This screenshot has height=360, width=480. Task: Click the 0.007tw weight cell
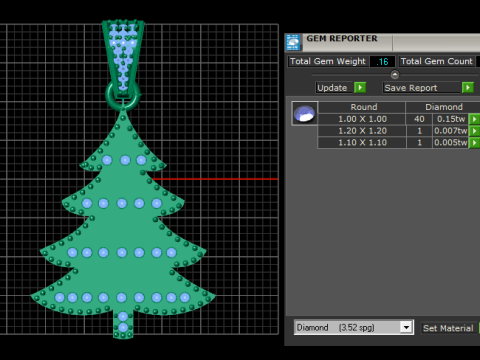pos(451,131)
